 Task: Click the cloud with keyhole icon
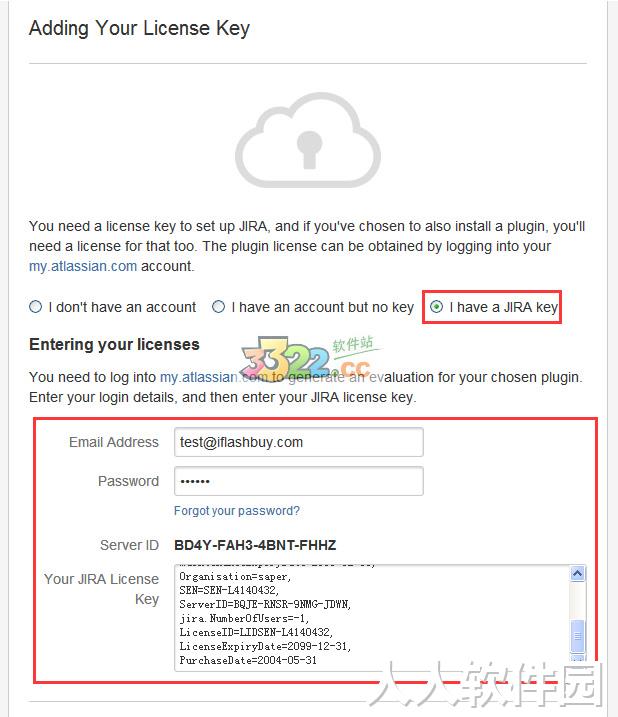307,140
